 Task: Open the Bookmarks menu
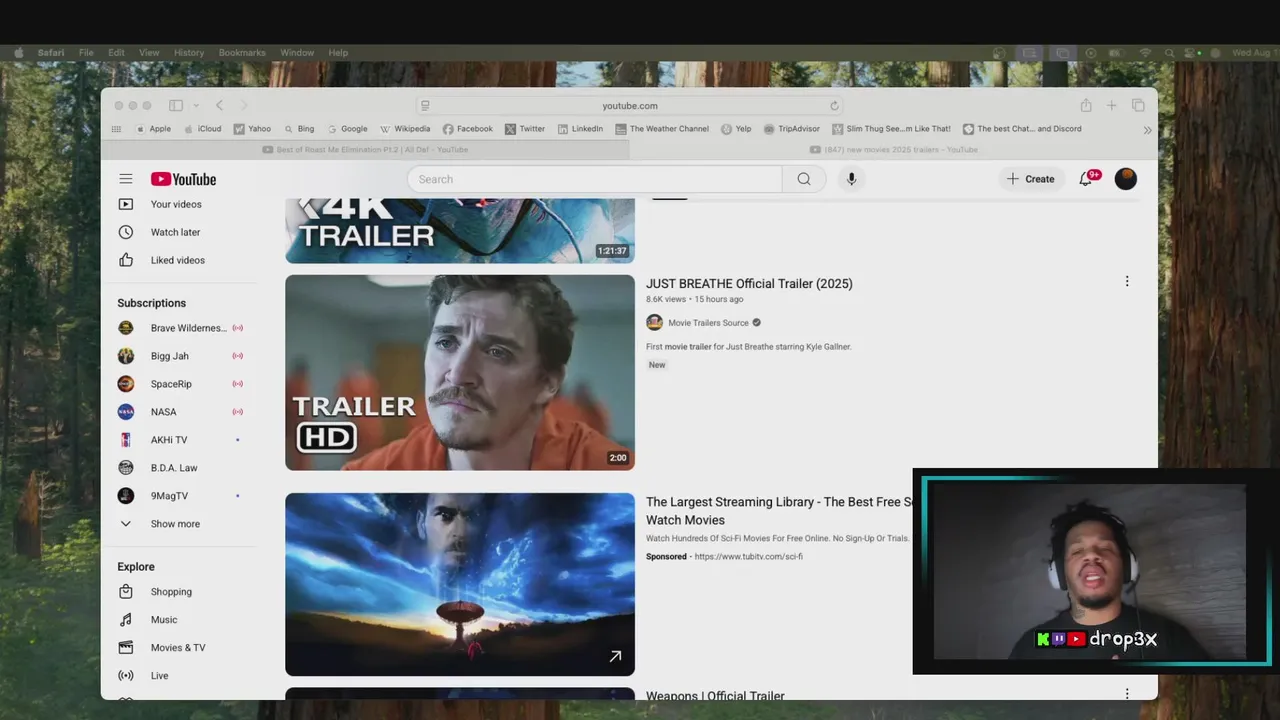(x=242, y=53)
